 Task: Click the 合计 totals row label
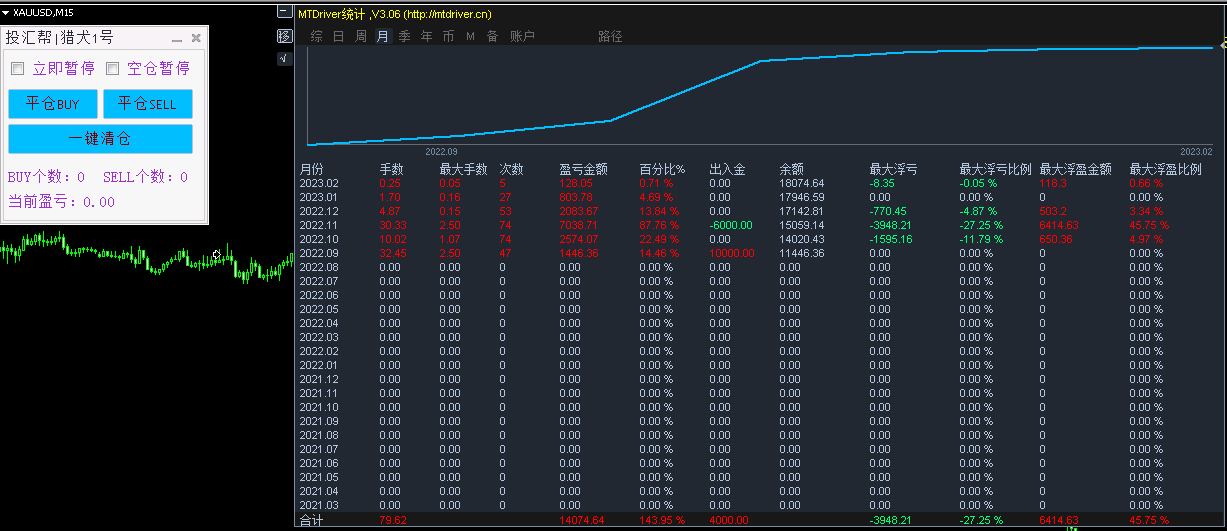pos(312,520)
